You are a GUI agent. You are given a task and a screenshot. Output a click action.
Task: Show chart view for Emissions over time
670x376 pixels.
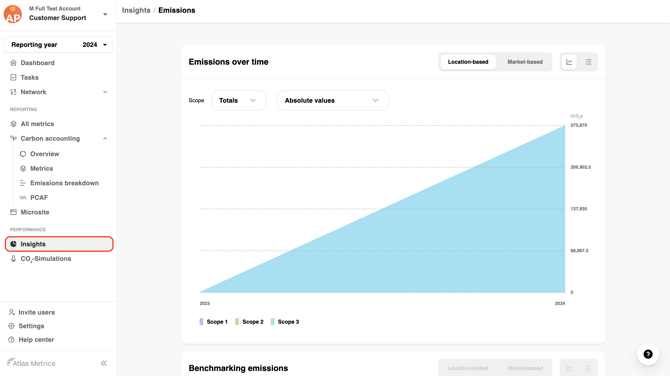pos(569,62)
